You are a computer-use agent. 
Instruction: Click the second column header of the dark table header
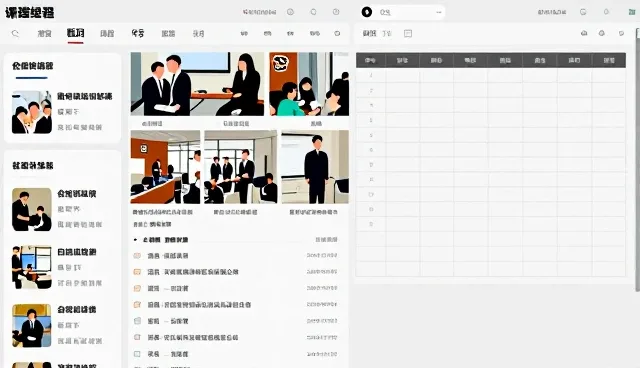coord(402,60)
